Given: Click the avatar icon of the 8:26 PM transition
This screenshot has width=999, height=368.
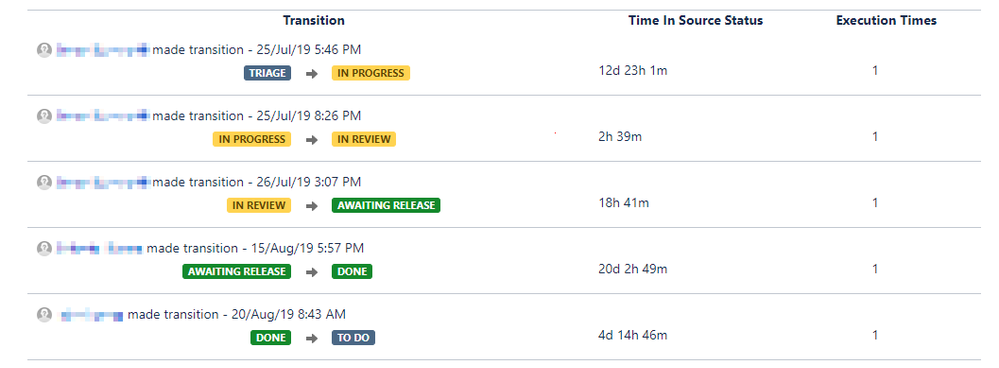Looking at the screenshot, I should (44, 116).
